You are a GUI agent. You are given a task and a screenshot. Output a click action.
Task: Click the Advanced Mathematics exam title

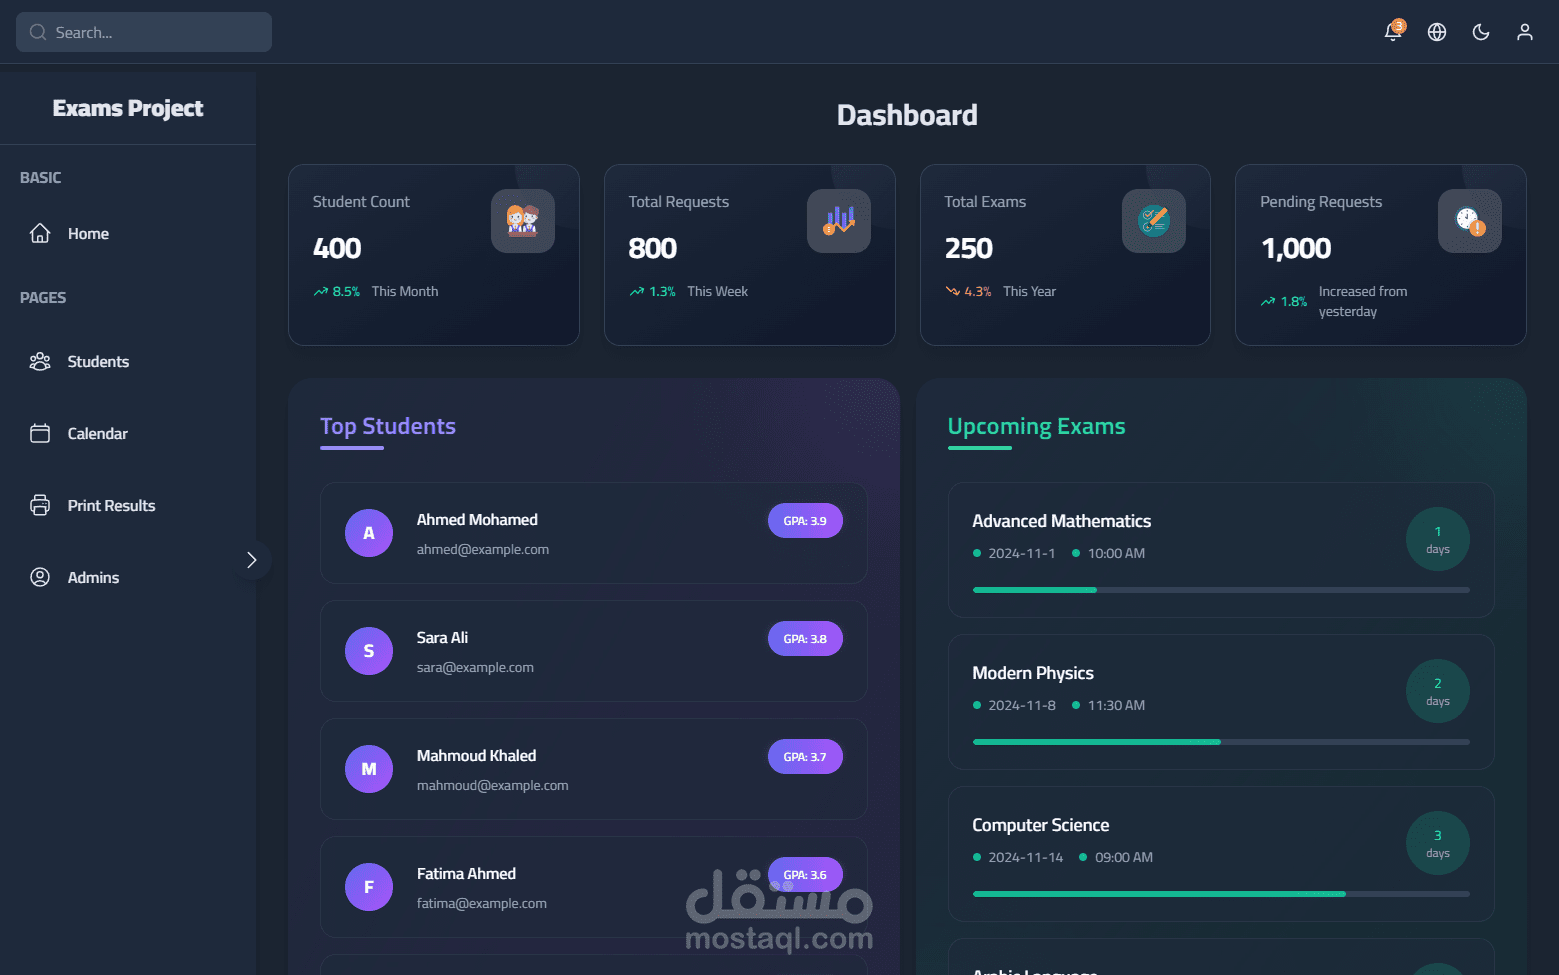[1061, 521]
